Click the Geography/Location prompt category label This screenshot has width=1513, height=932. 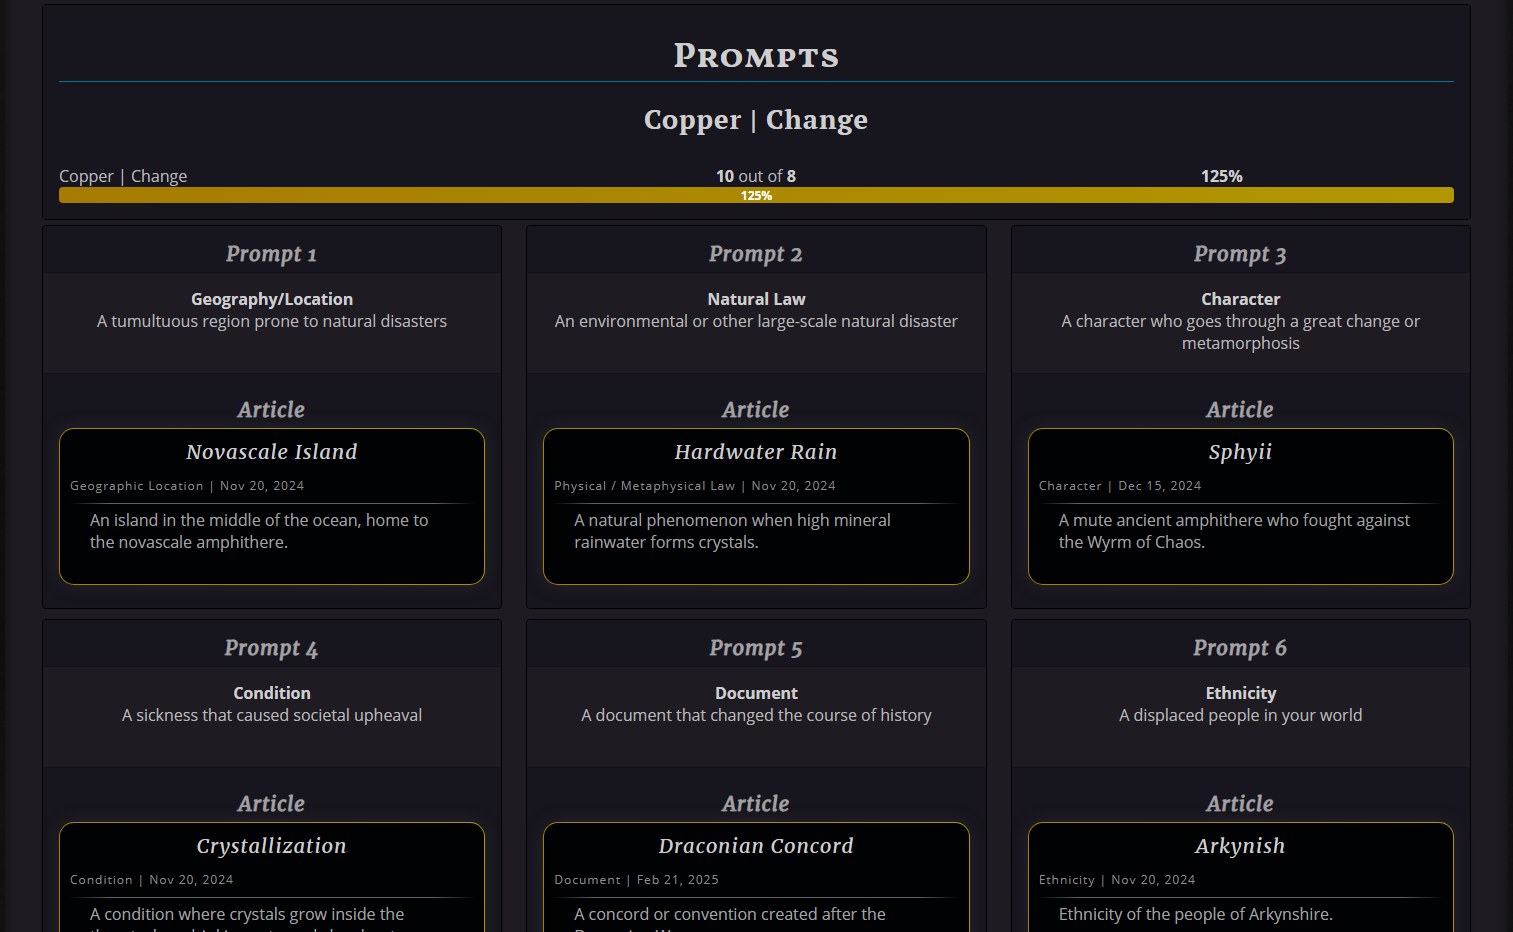(x=272, y=299)
